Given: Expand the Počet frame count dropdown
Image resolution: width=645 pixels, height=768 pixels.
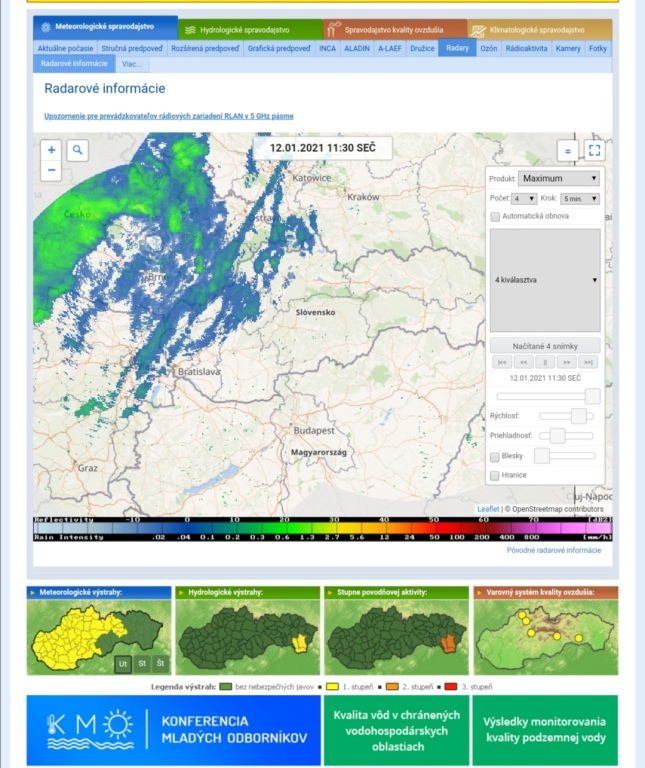Looking at the screenshot, I should (x=525, y=198).
